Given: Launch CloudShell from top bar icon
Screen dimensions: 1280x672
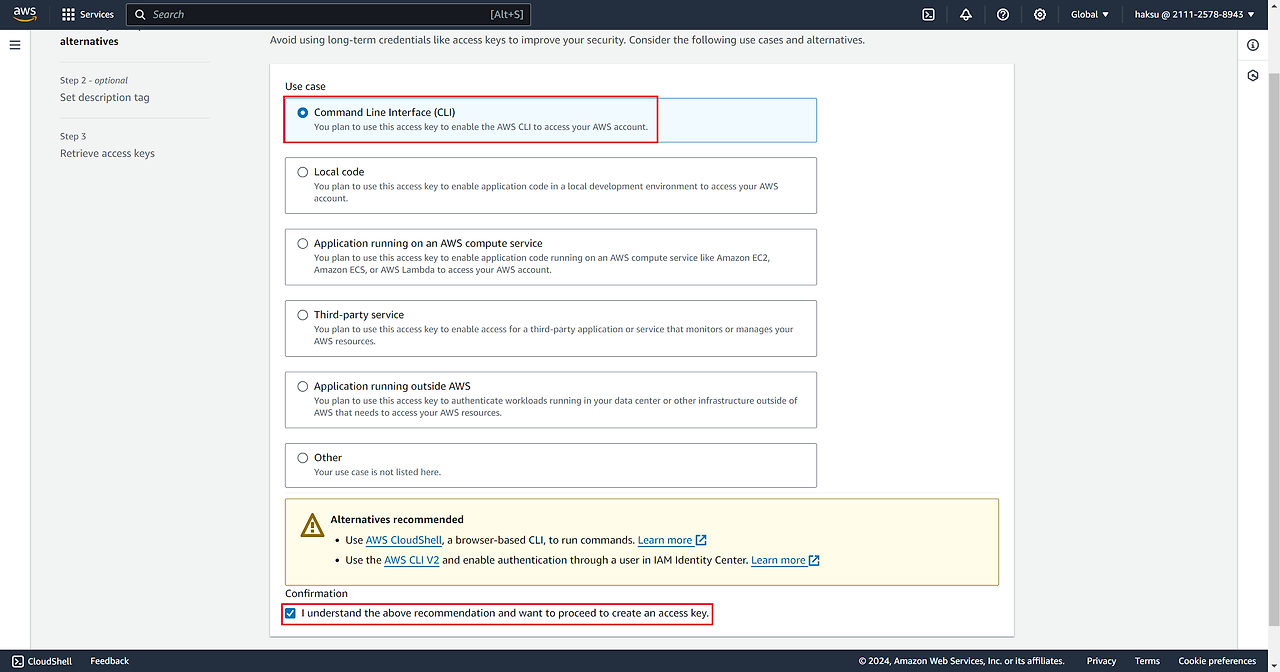Looking at the screenshot, I should [928, 15].
